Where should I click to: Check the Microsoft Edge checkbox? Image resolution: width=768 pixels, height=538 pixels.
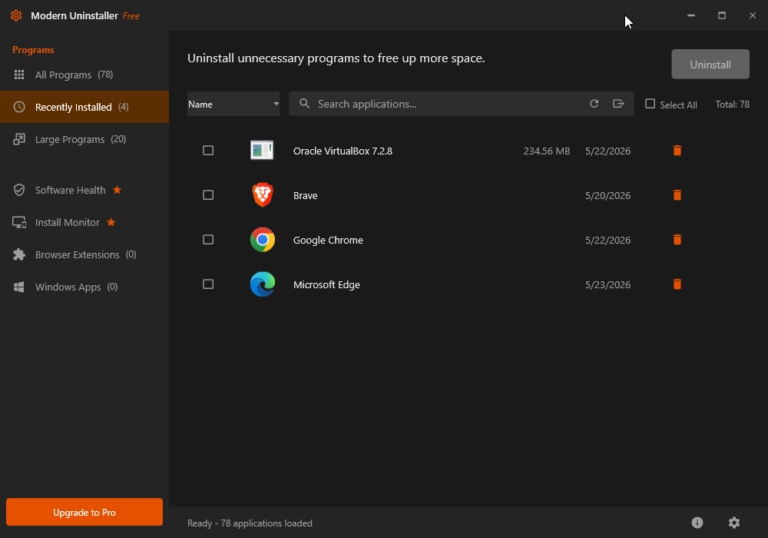point(208,284)
